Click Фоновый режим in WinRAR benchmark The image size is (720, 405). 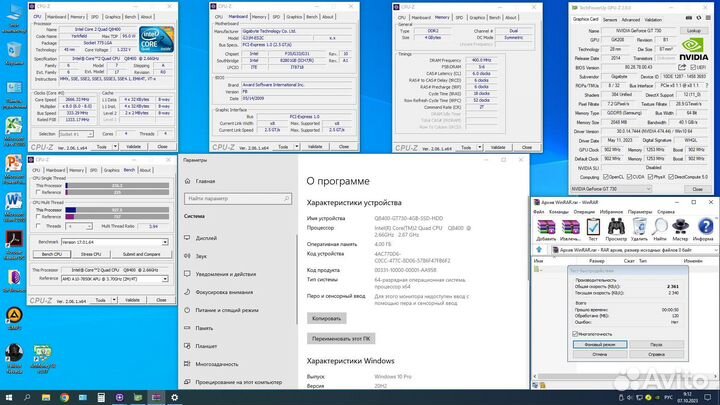(600, 344)
